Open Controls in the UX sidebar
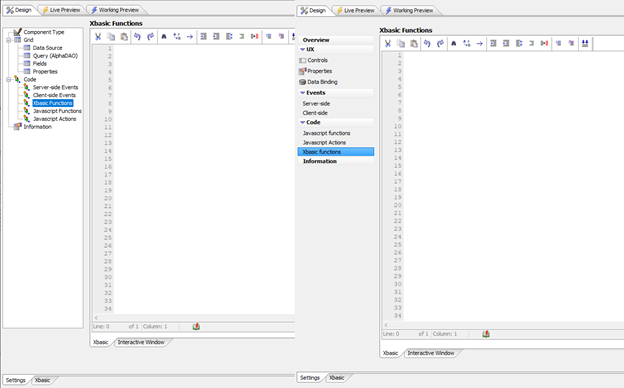This screenshot has height=388, width=624. [317, 60]
